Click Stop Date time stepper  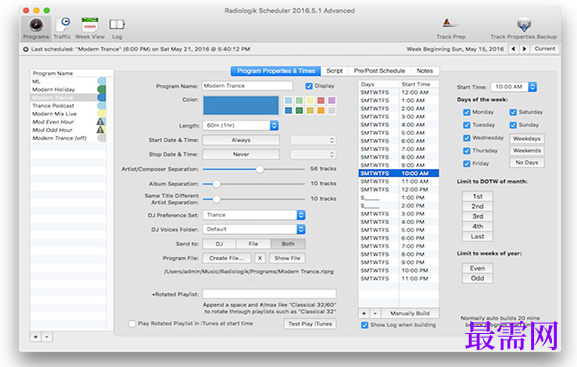(x=332, y=155)
